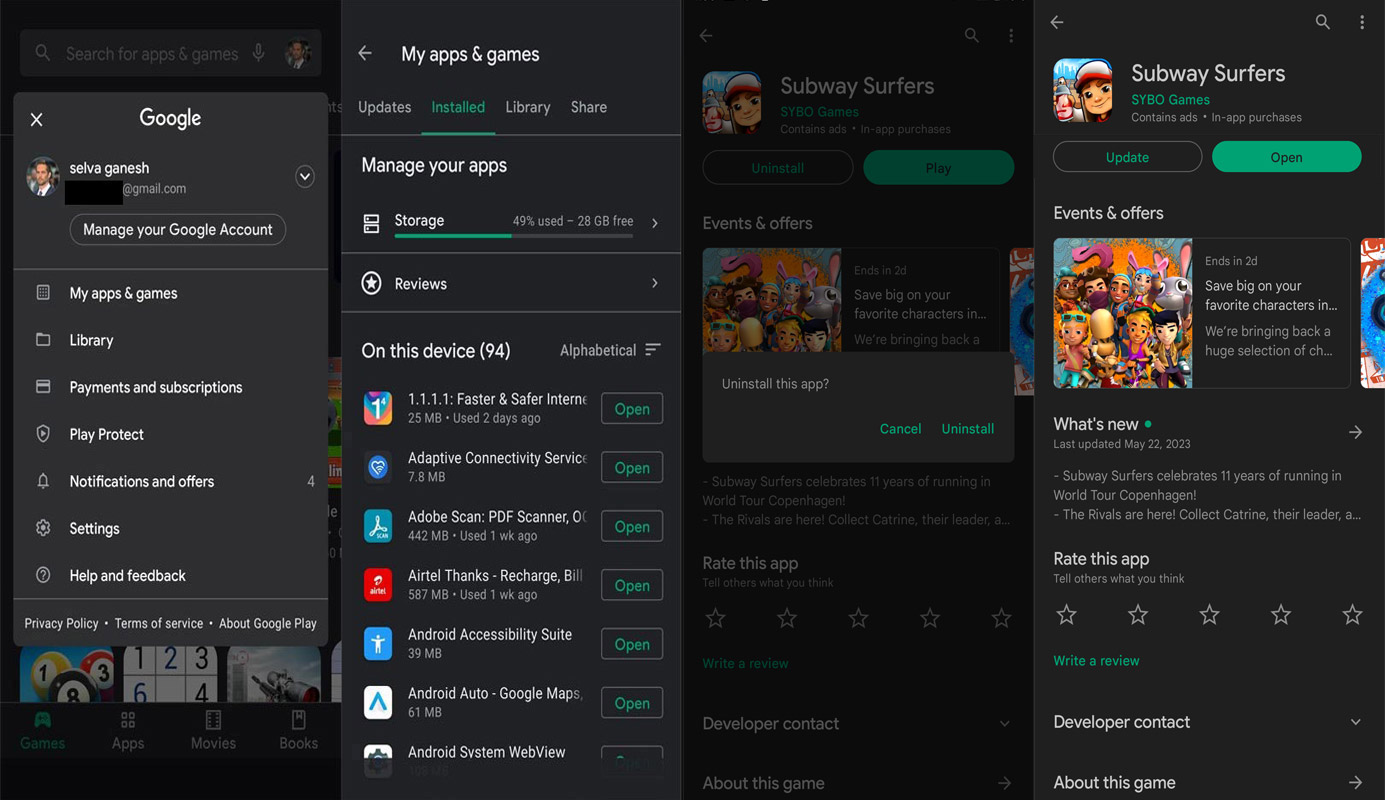
Task: Open Airtel Thanks via its Open button
Action: coord(632,586)
